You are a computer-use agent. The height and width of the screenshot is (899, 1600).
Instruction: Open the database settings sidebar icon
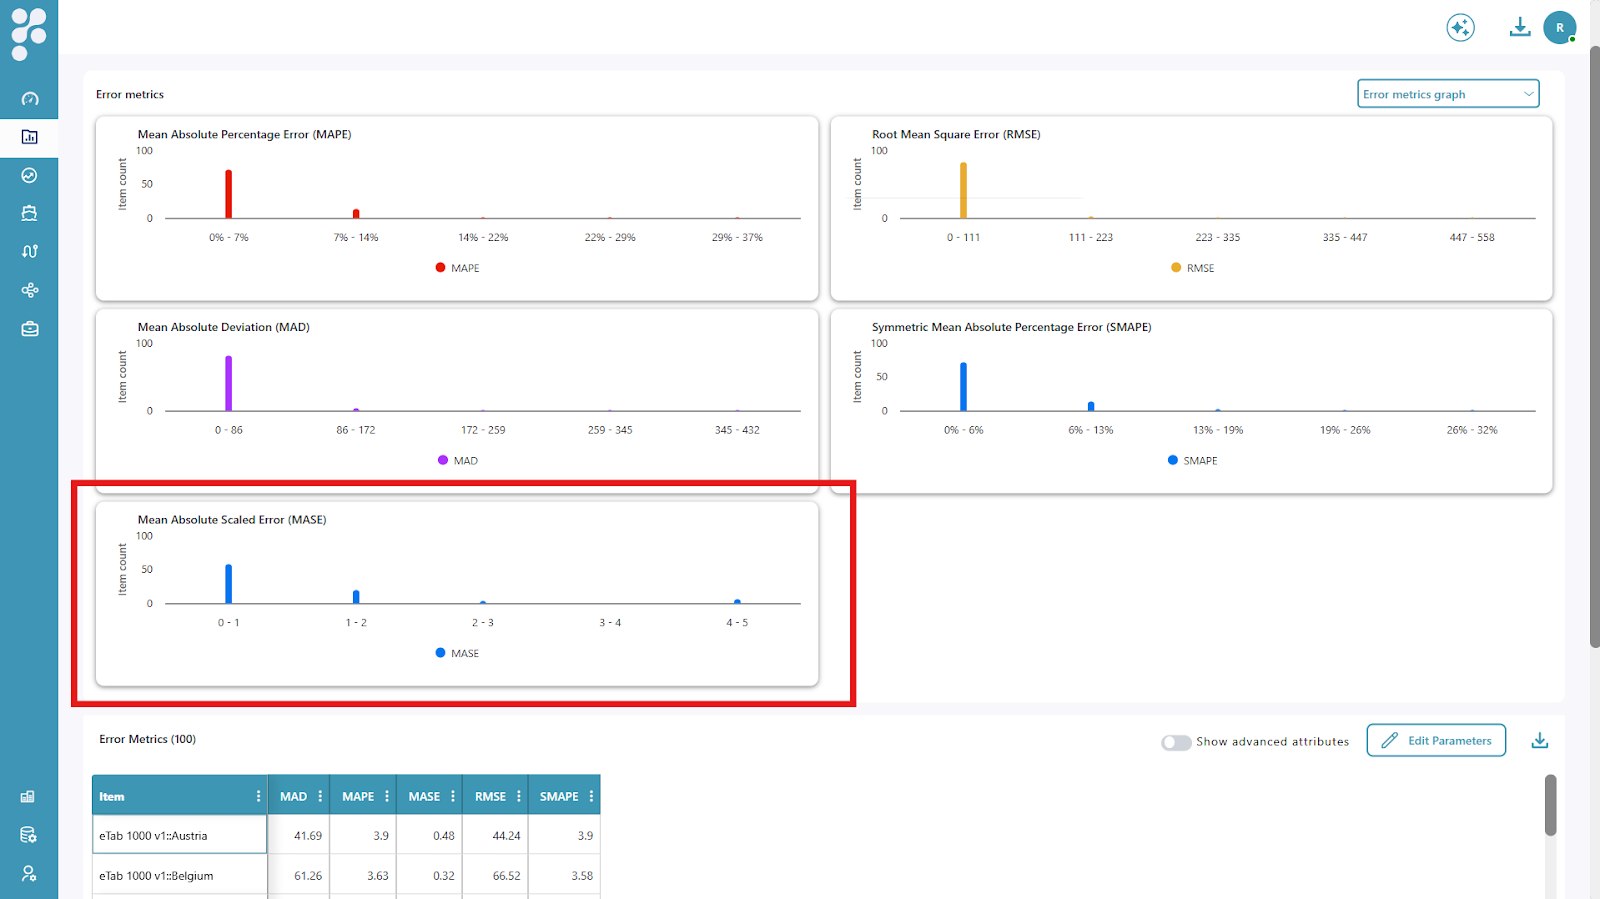[28, 835]
